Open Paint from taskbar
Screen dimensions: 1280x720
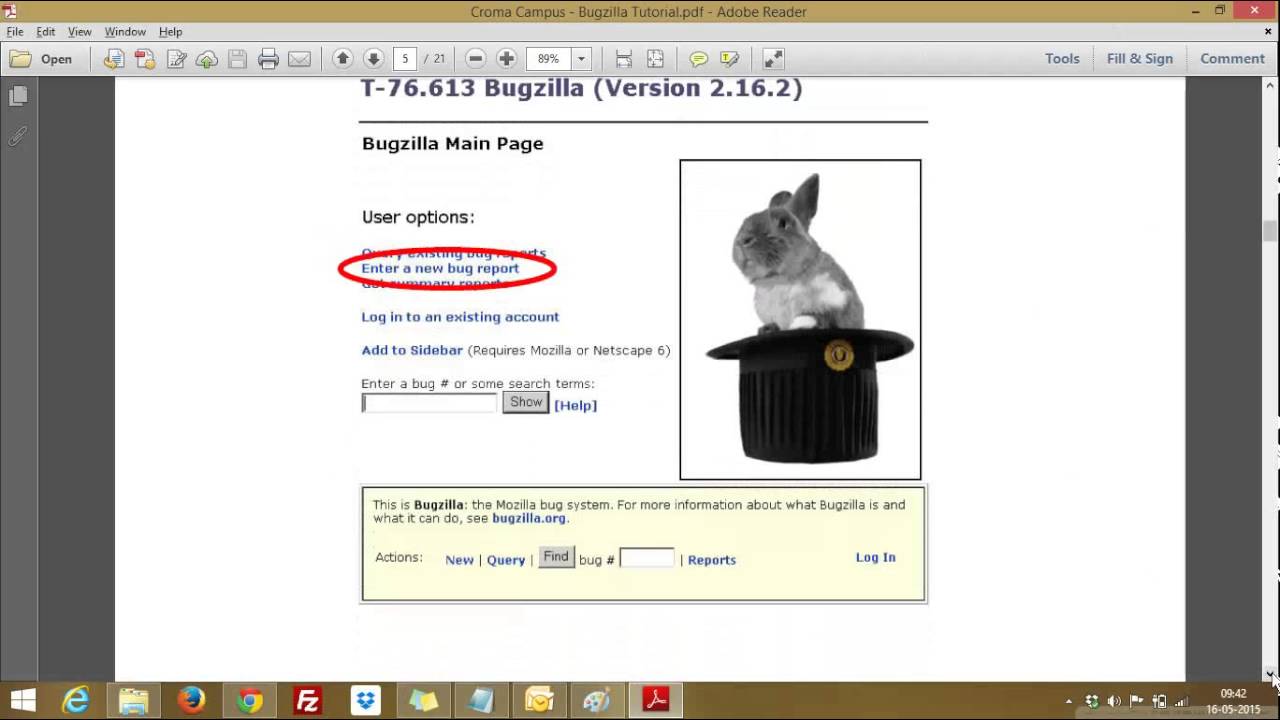point(598,700)
